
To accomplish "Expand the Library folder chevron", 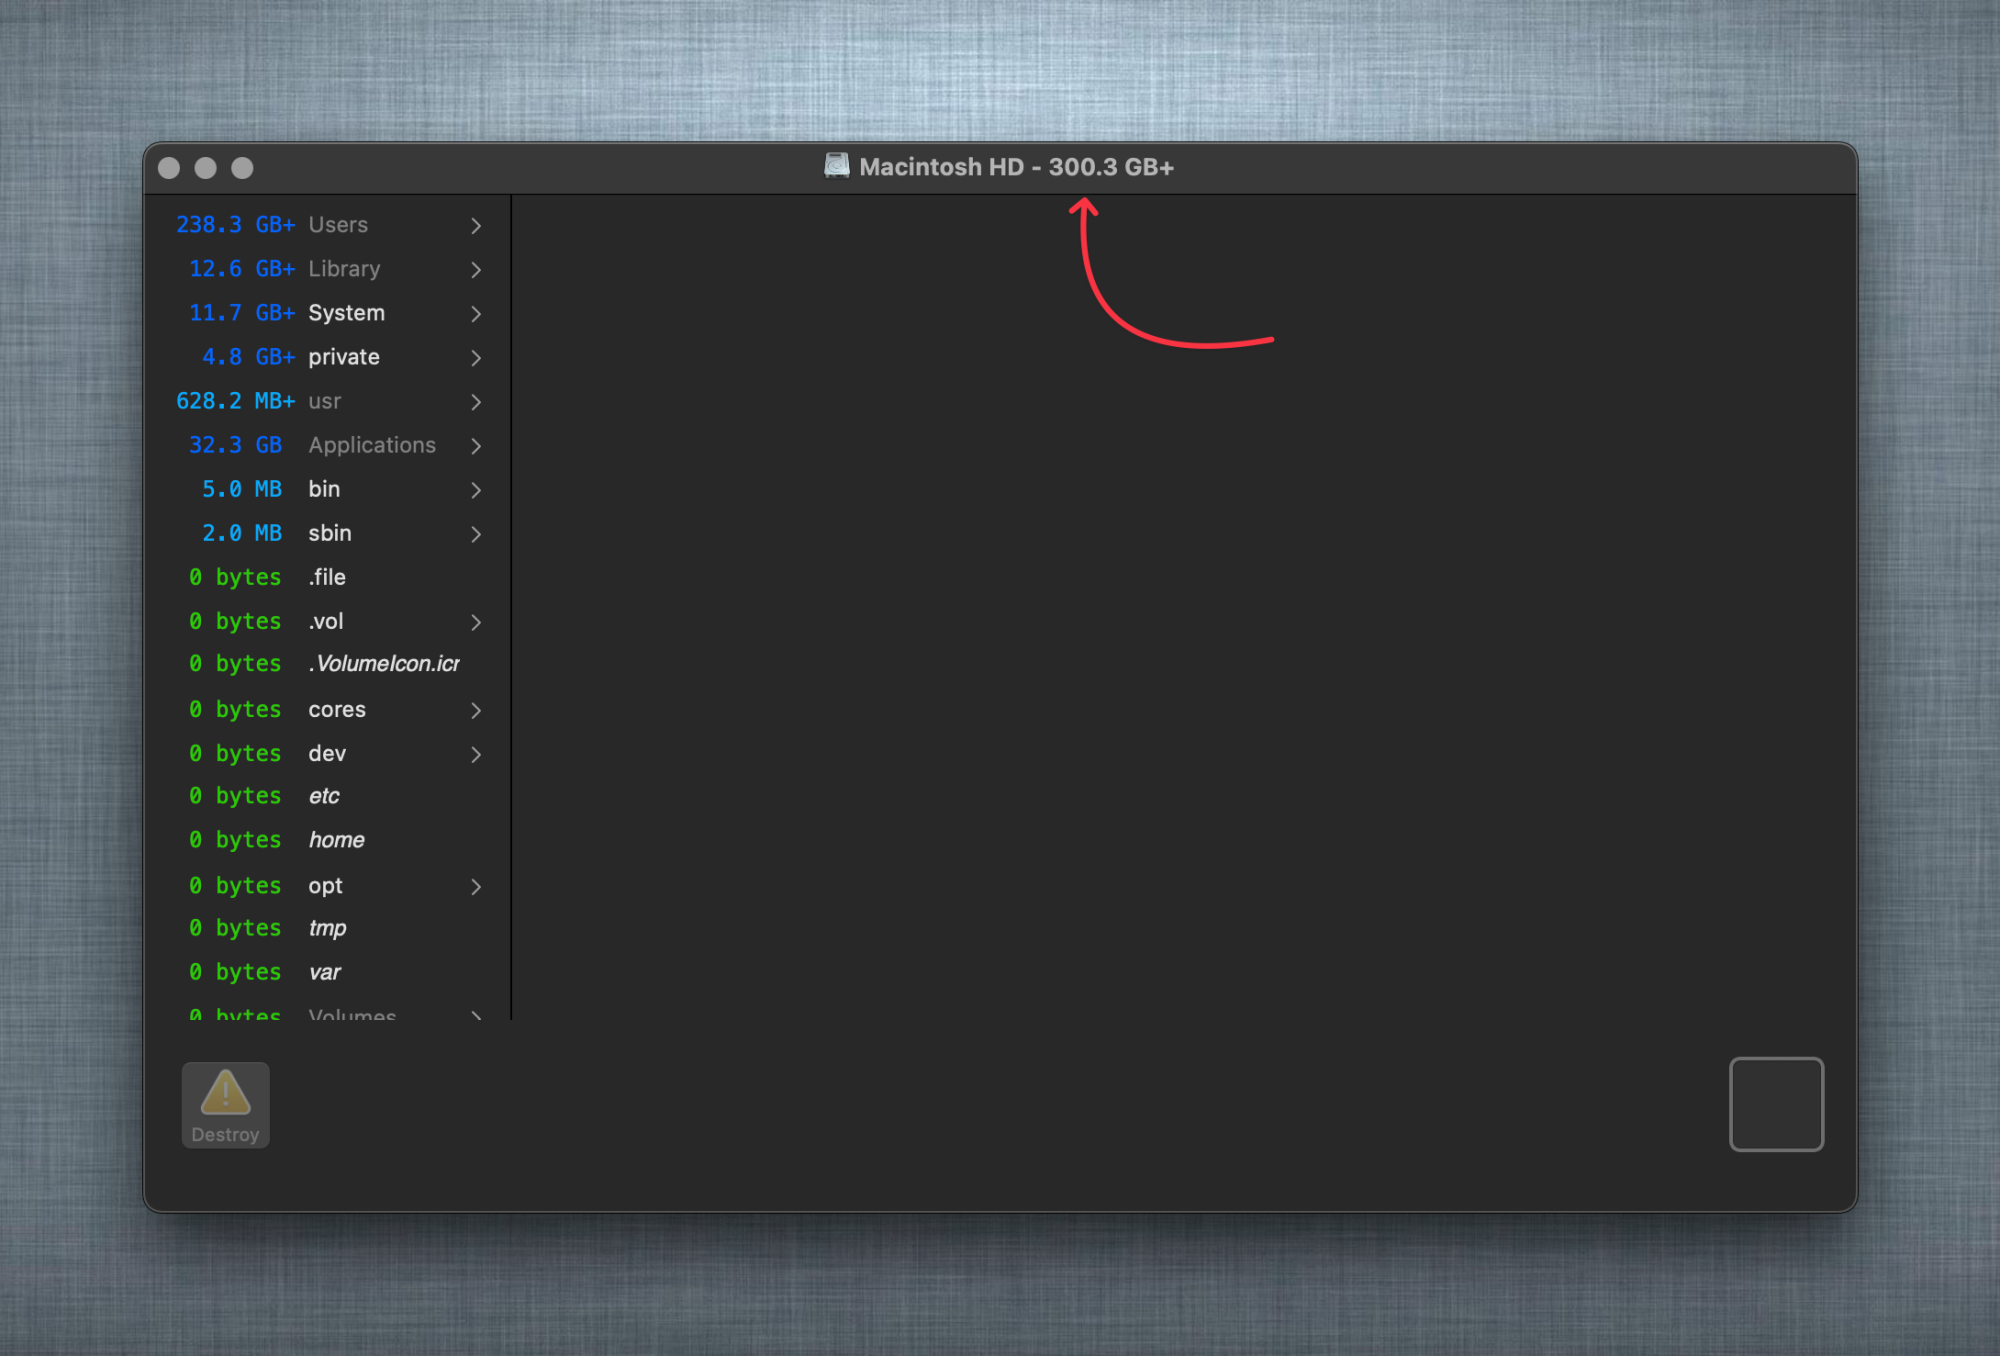I will click(x=476, y=270).
